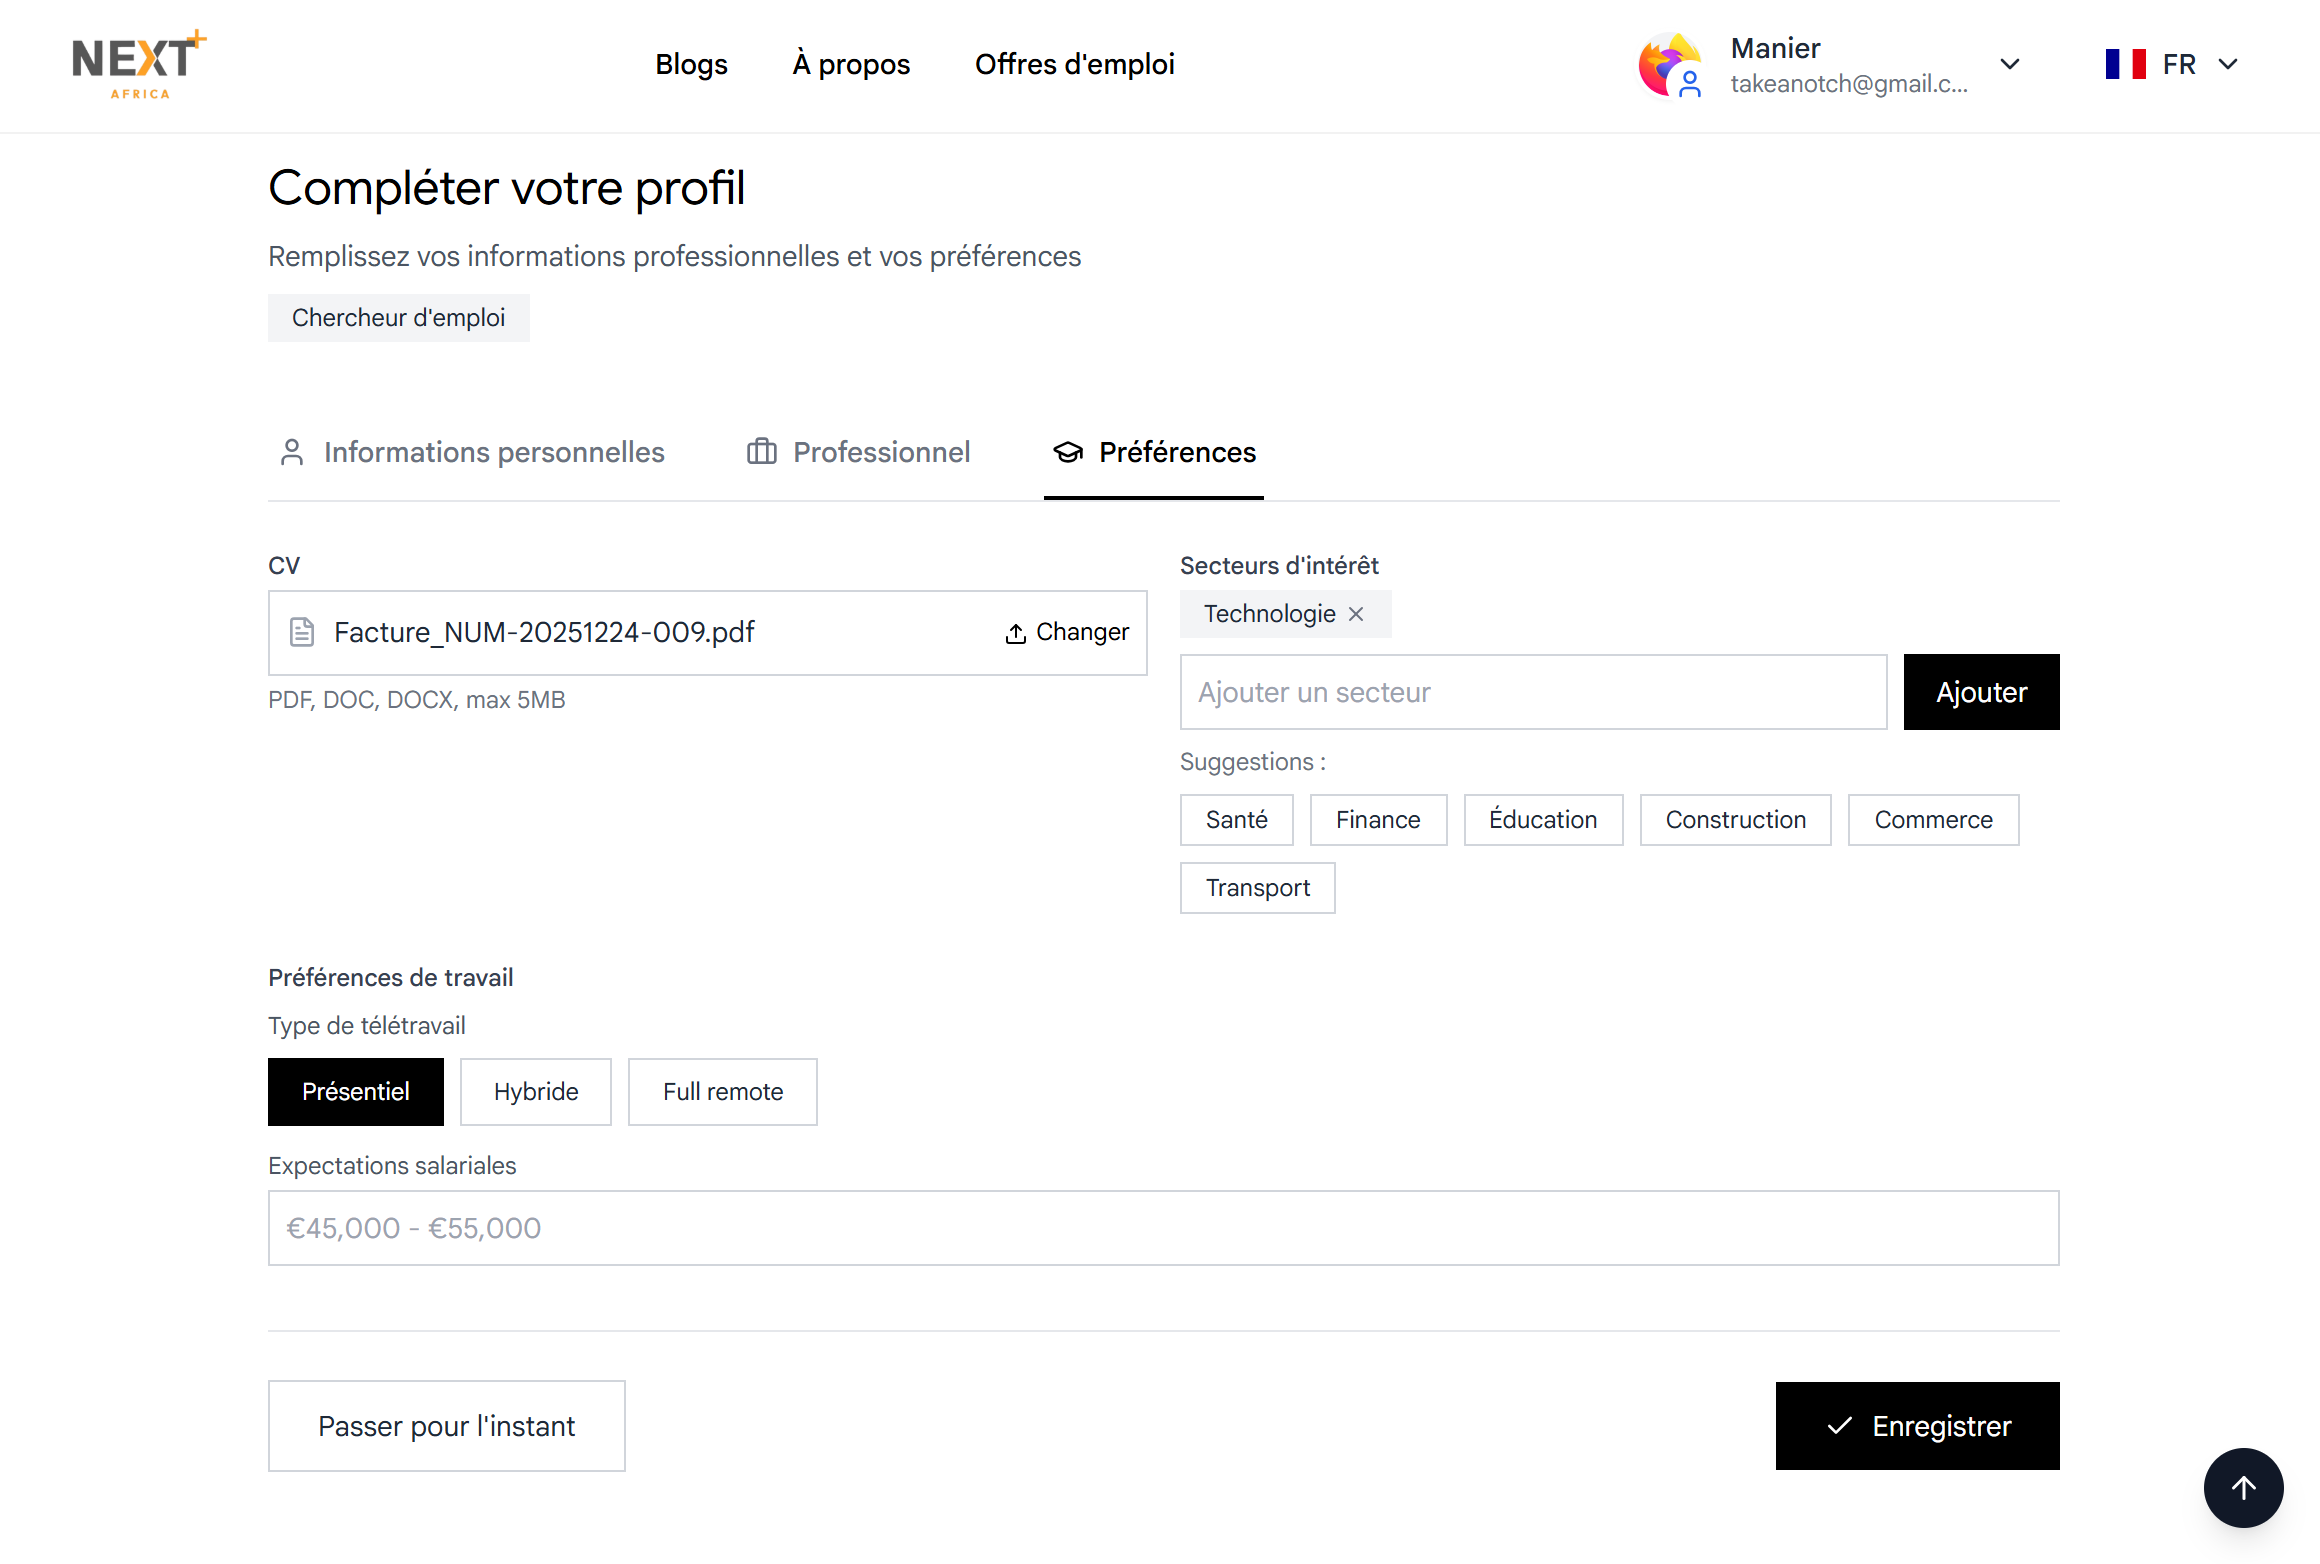Select the Présentiel work type
This screenshot has height=1564, width=2320.
pos(355,1092)
